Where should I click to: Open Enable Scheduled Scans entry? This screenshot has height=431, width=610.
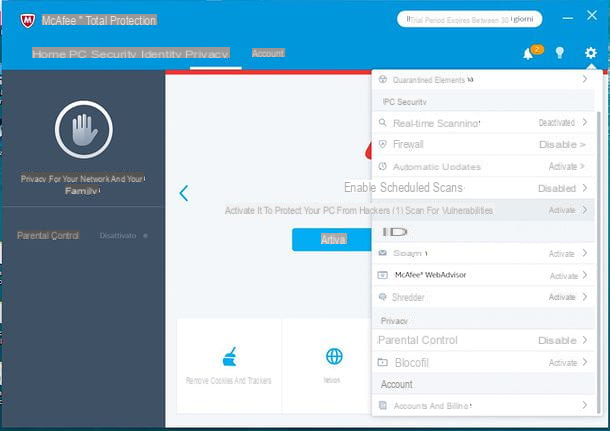click(483, 188)
